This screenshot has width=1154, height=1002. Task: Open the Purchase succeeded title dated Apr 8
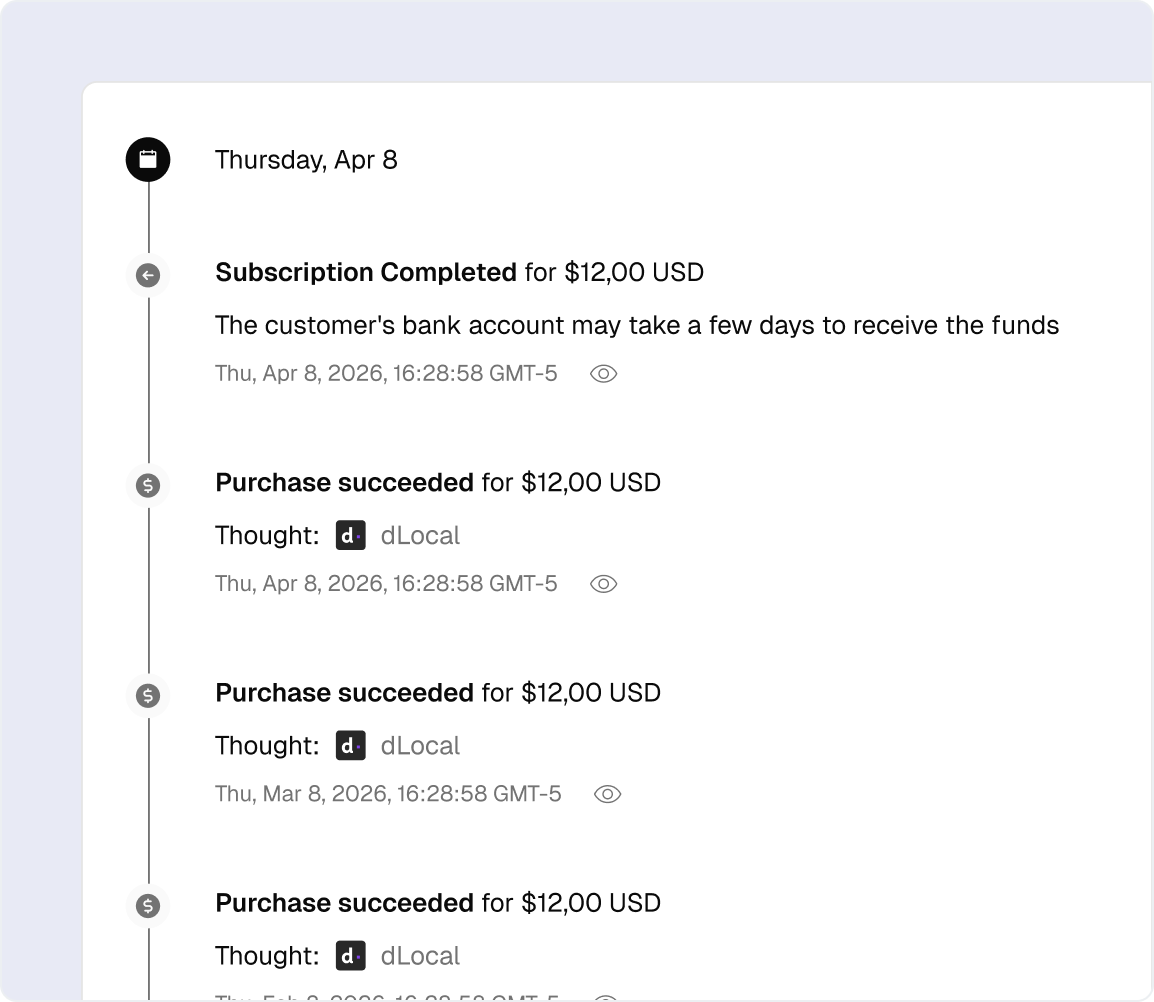pyautogui.click(x=344, y=483)
